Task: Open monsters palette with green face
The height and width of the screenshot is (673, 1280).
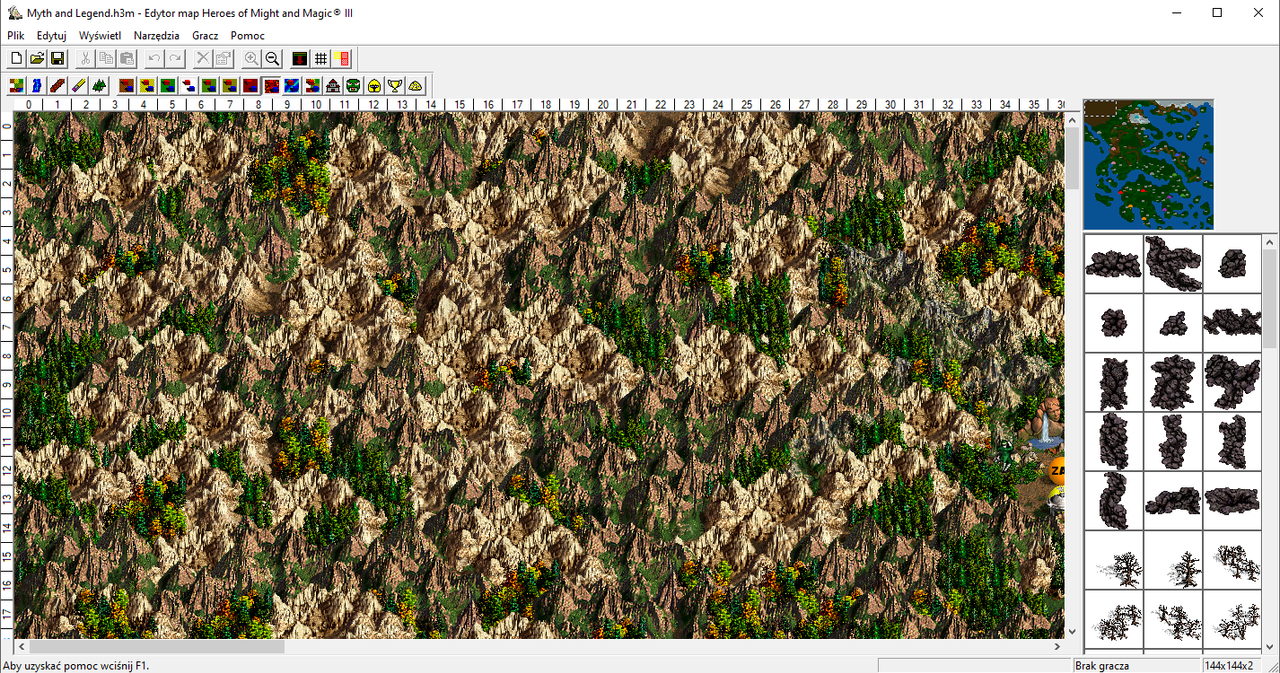Action: coord(353,86)
